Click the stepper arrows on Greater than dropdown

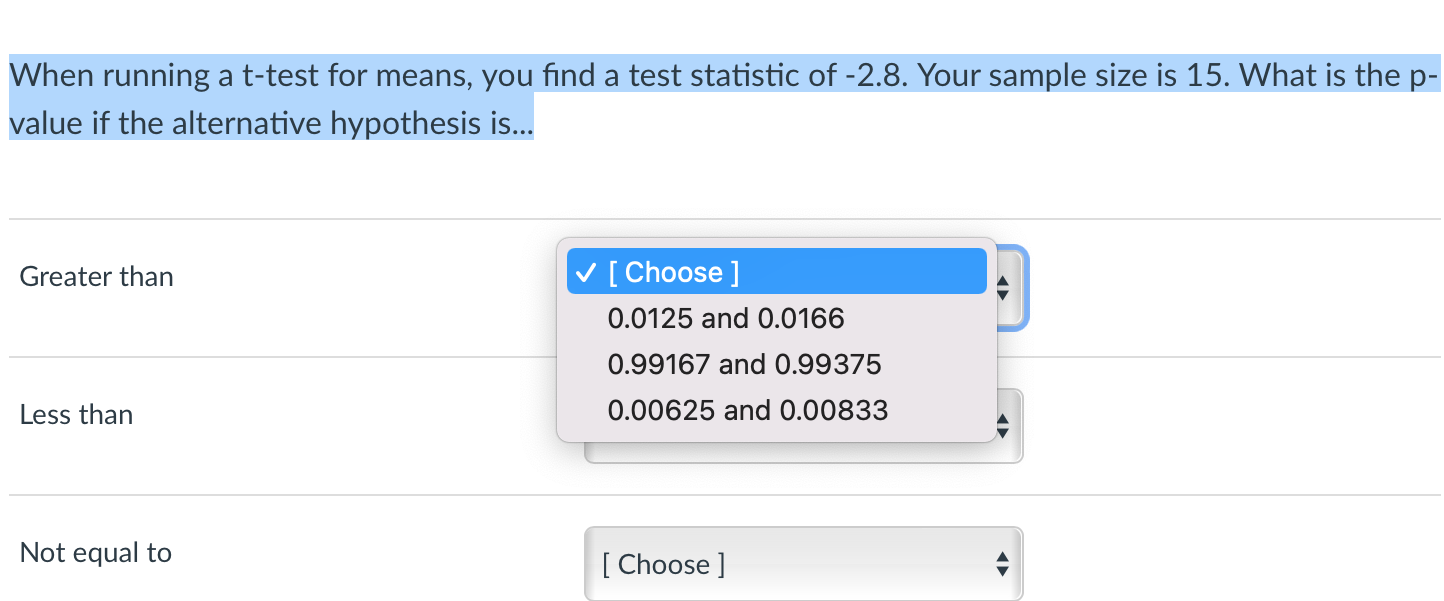click(1001, 289)
